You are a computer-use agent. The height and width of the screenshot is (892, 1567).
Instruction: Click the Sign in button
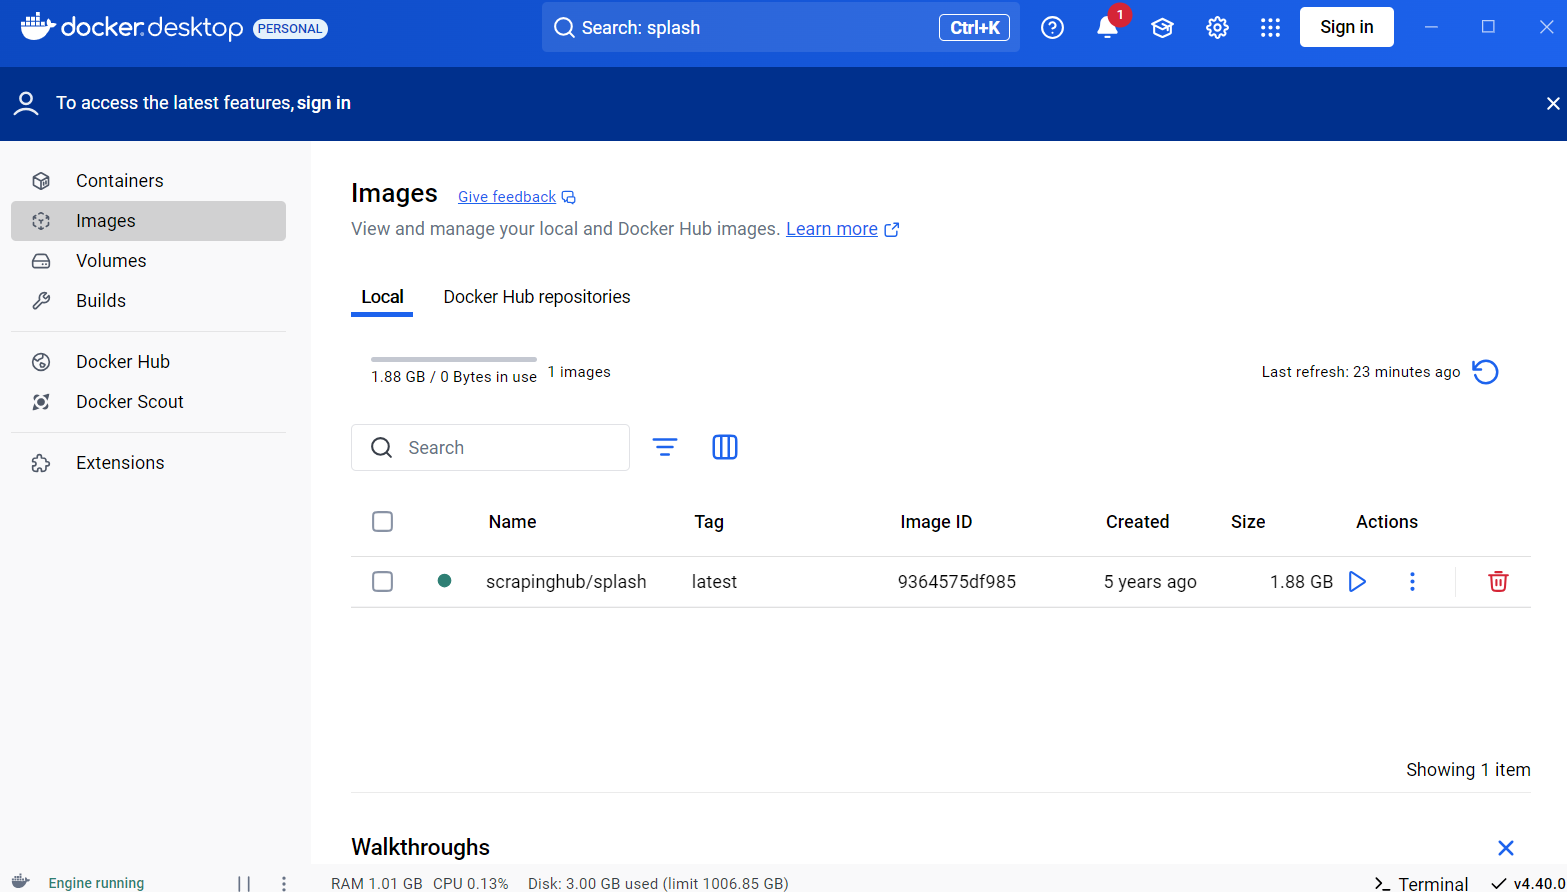1346,27
